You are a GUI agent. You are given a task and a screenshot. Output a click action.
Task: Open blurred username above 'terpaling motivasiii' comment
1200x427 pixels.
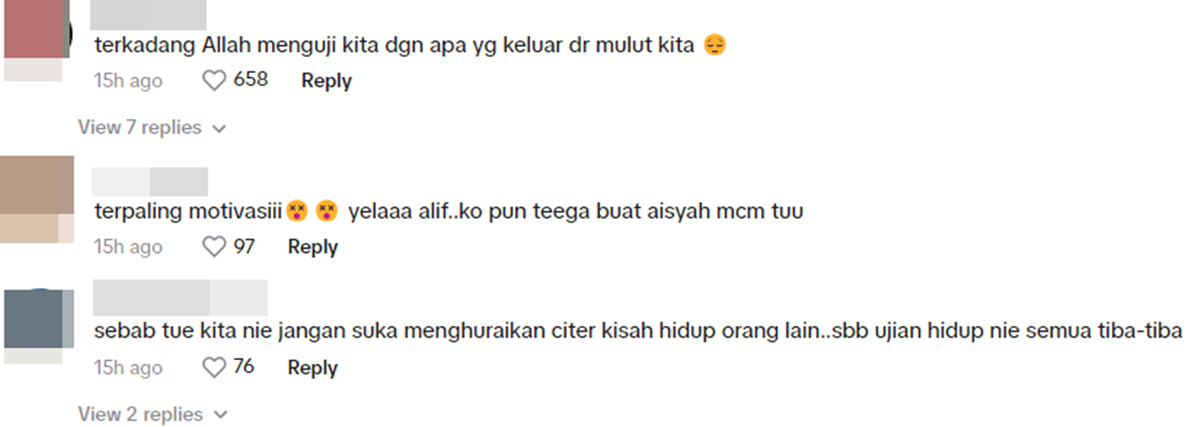point(149,180)
